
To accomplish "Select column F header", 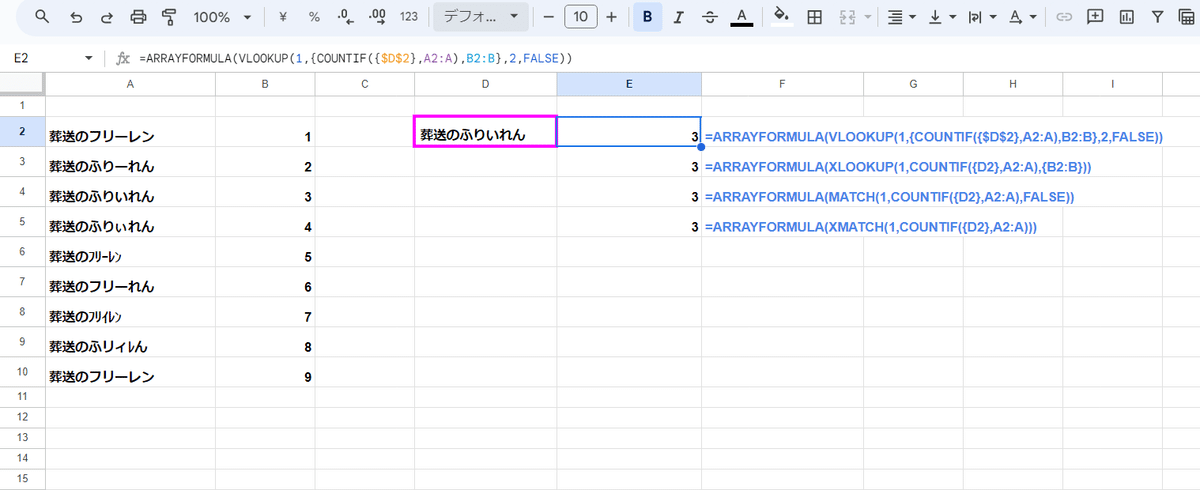I will [x=781, y=84].
